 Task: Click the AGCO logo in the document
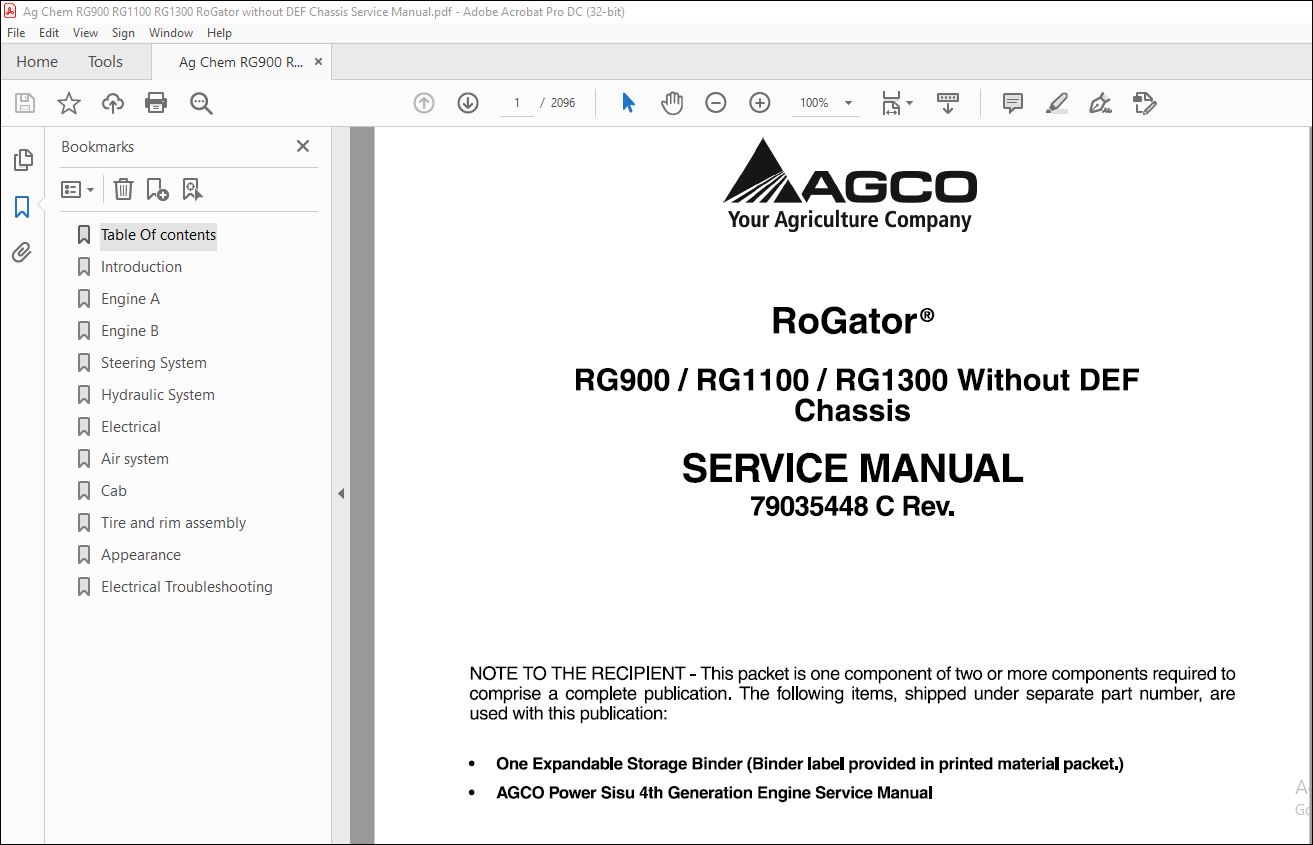850,185
